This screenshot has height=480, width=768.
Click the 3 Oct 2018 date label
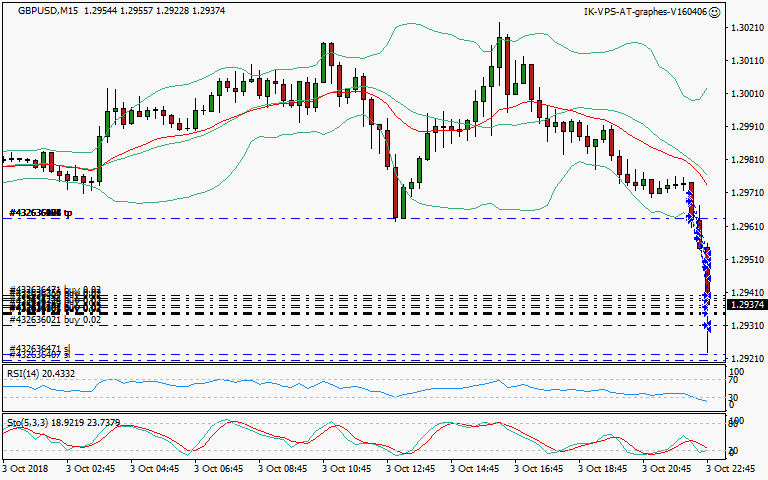(27, 467)
